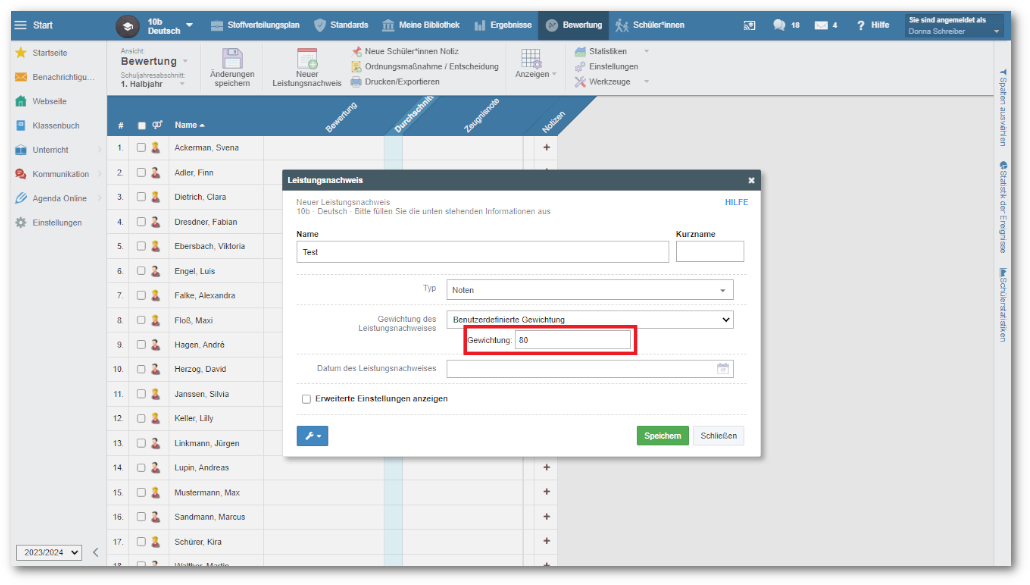The width and height of the screenshot is (1030, 585).
Task: Click the green Speichern button
Action: tap(662, 436)
